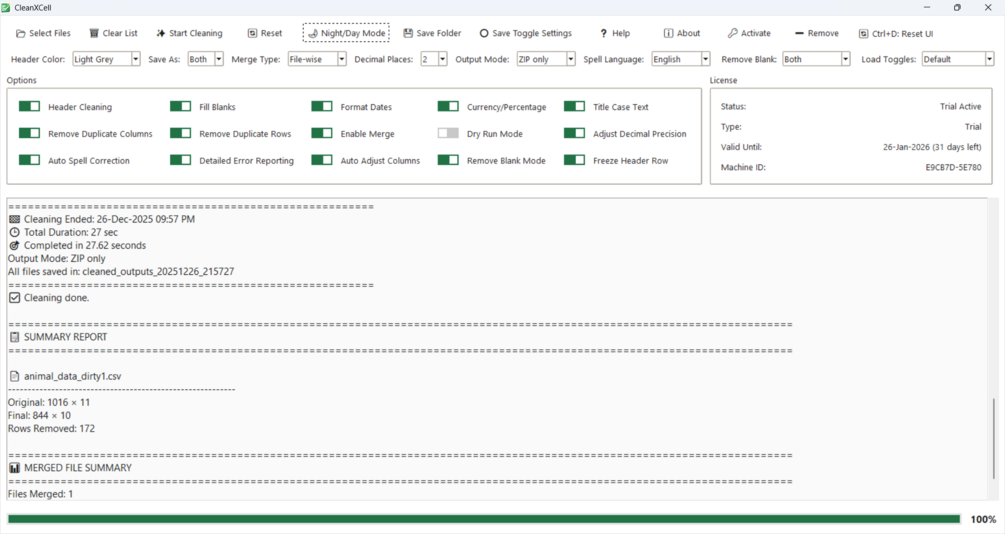The width and height of the screenshot is (1005, 534).
Task: Click the Select Files button label
Action: click(50, 33)
